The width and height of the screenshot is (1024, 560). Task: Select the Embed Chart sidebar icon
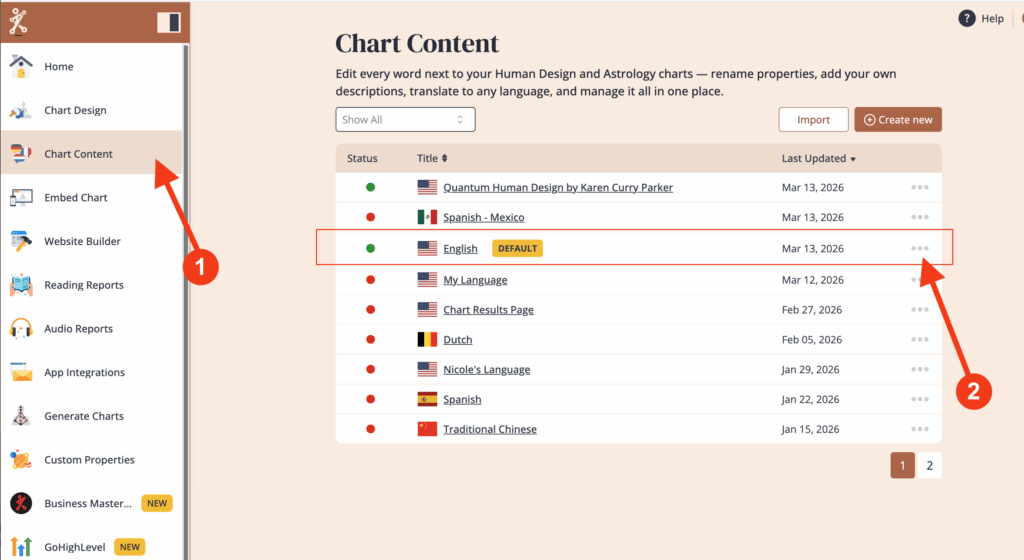21,198
